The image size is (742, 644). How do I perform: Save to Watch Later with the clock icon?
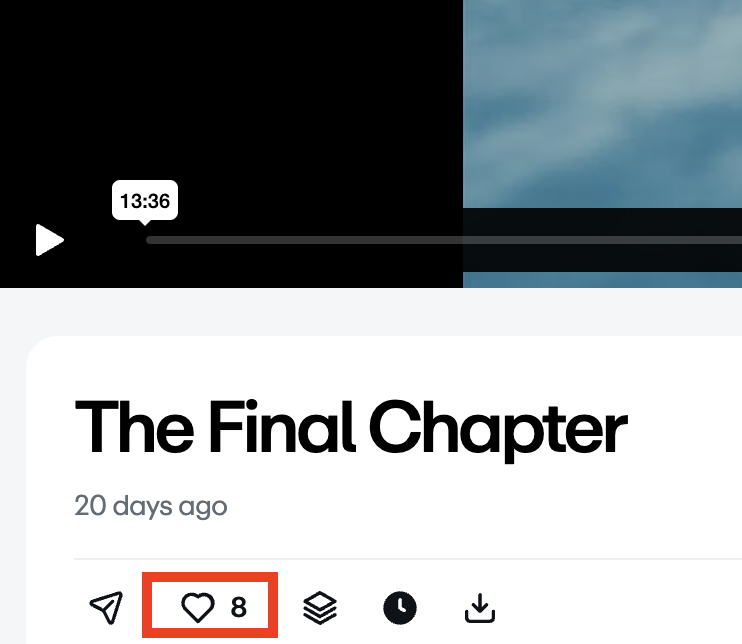[400, 608]
